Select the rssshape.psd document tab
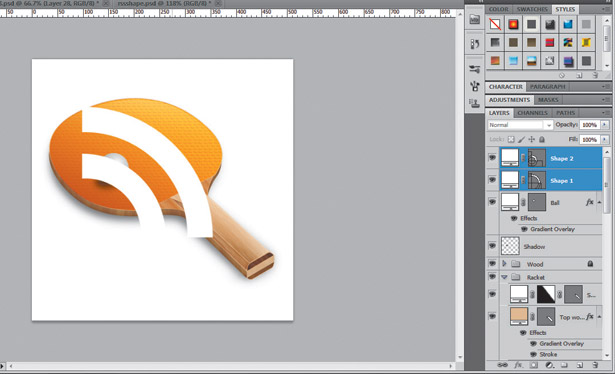The image size is (615, 374). click(164, 3)
